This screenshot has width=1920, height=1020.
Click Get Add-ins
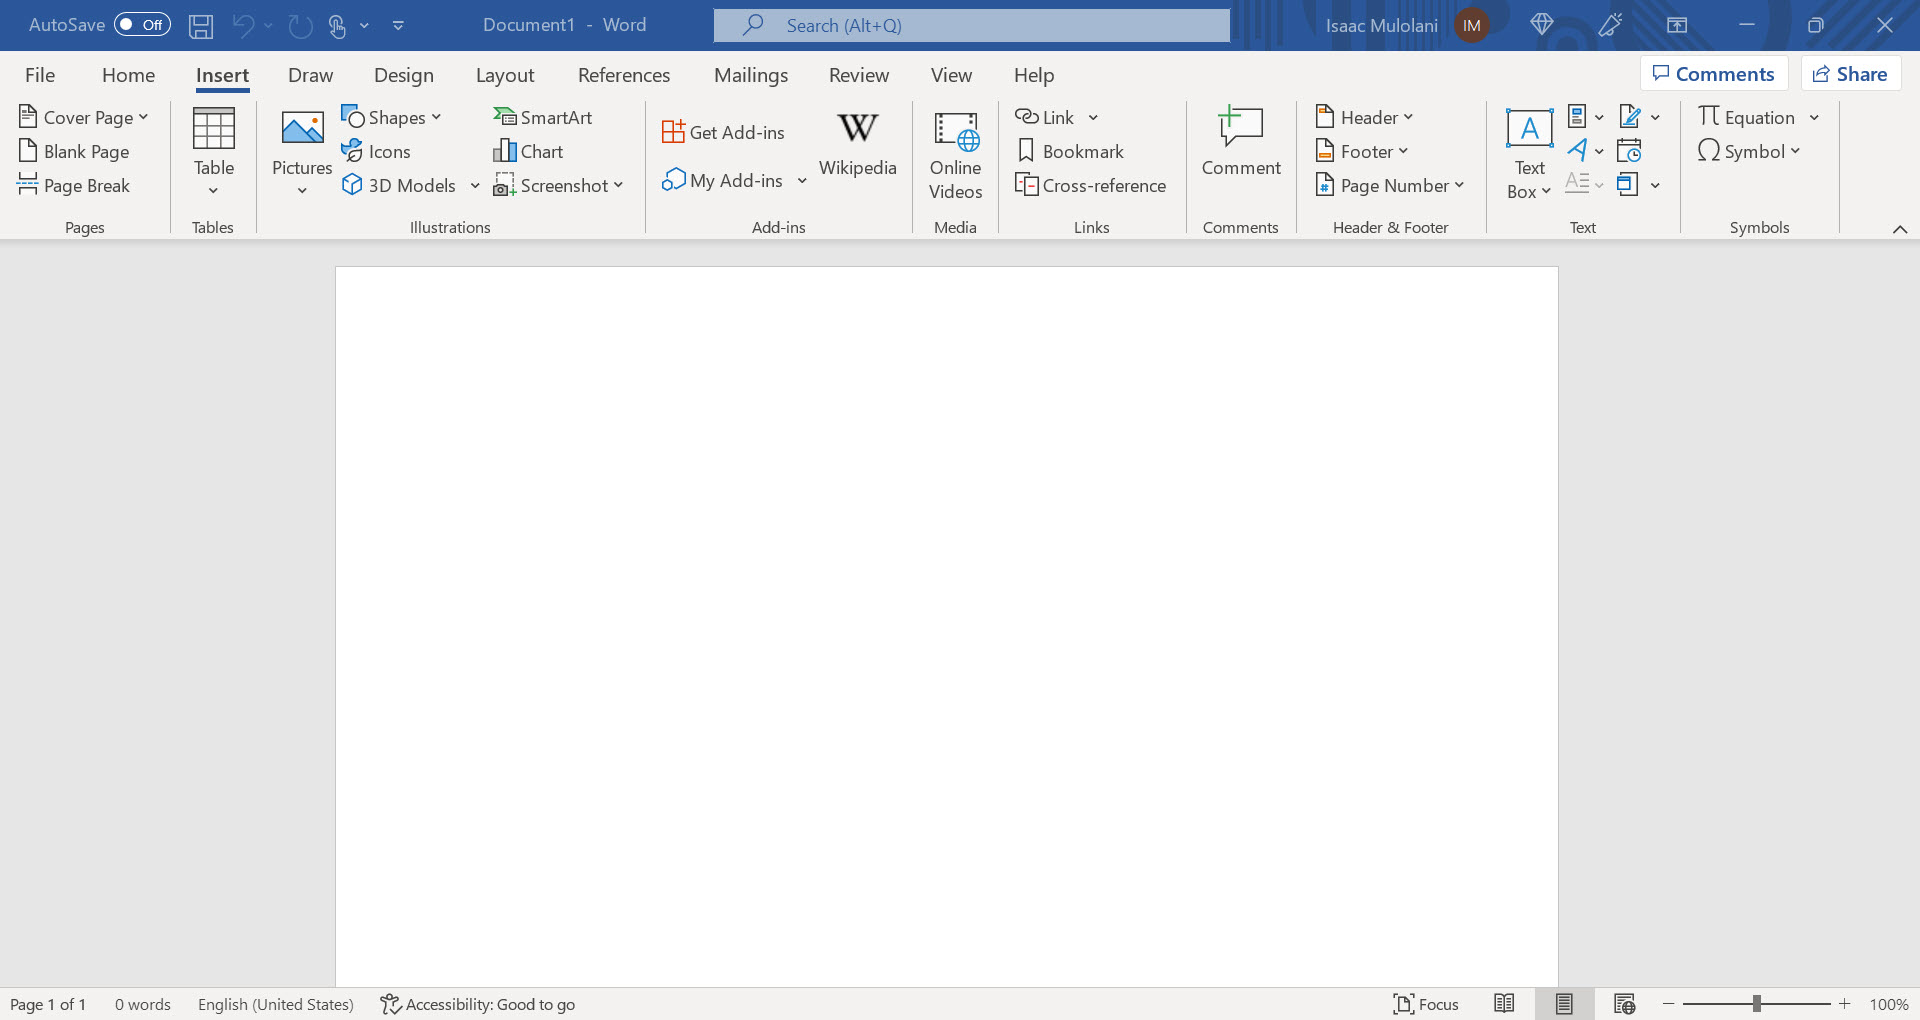(723, 132)
